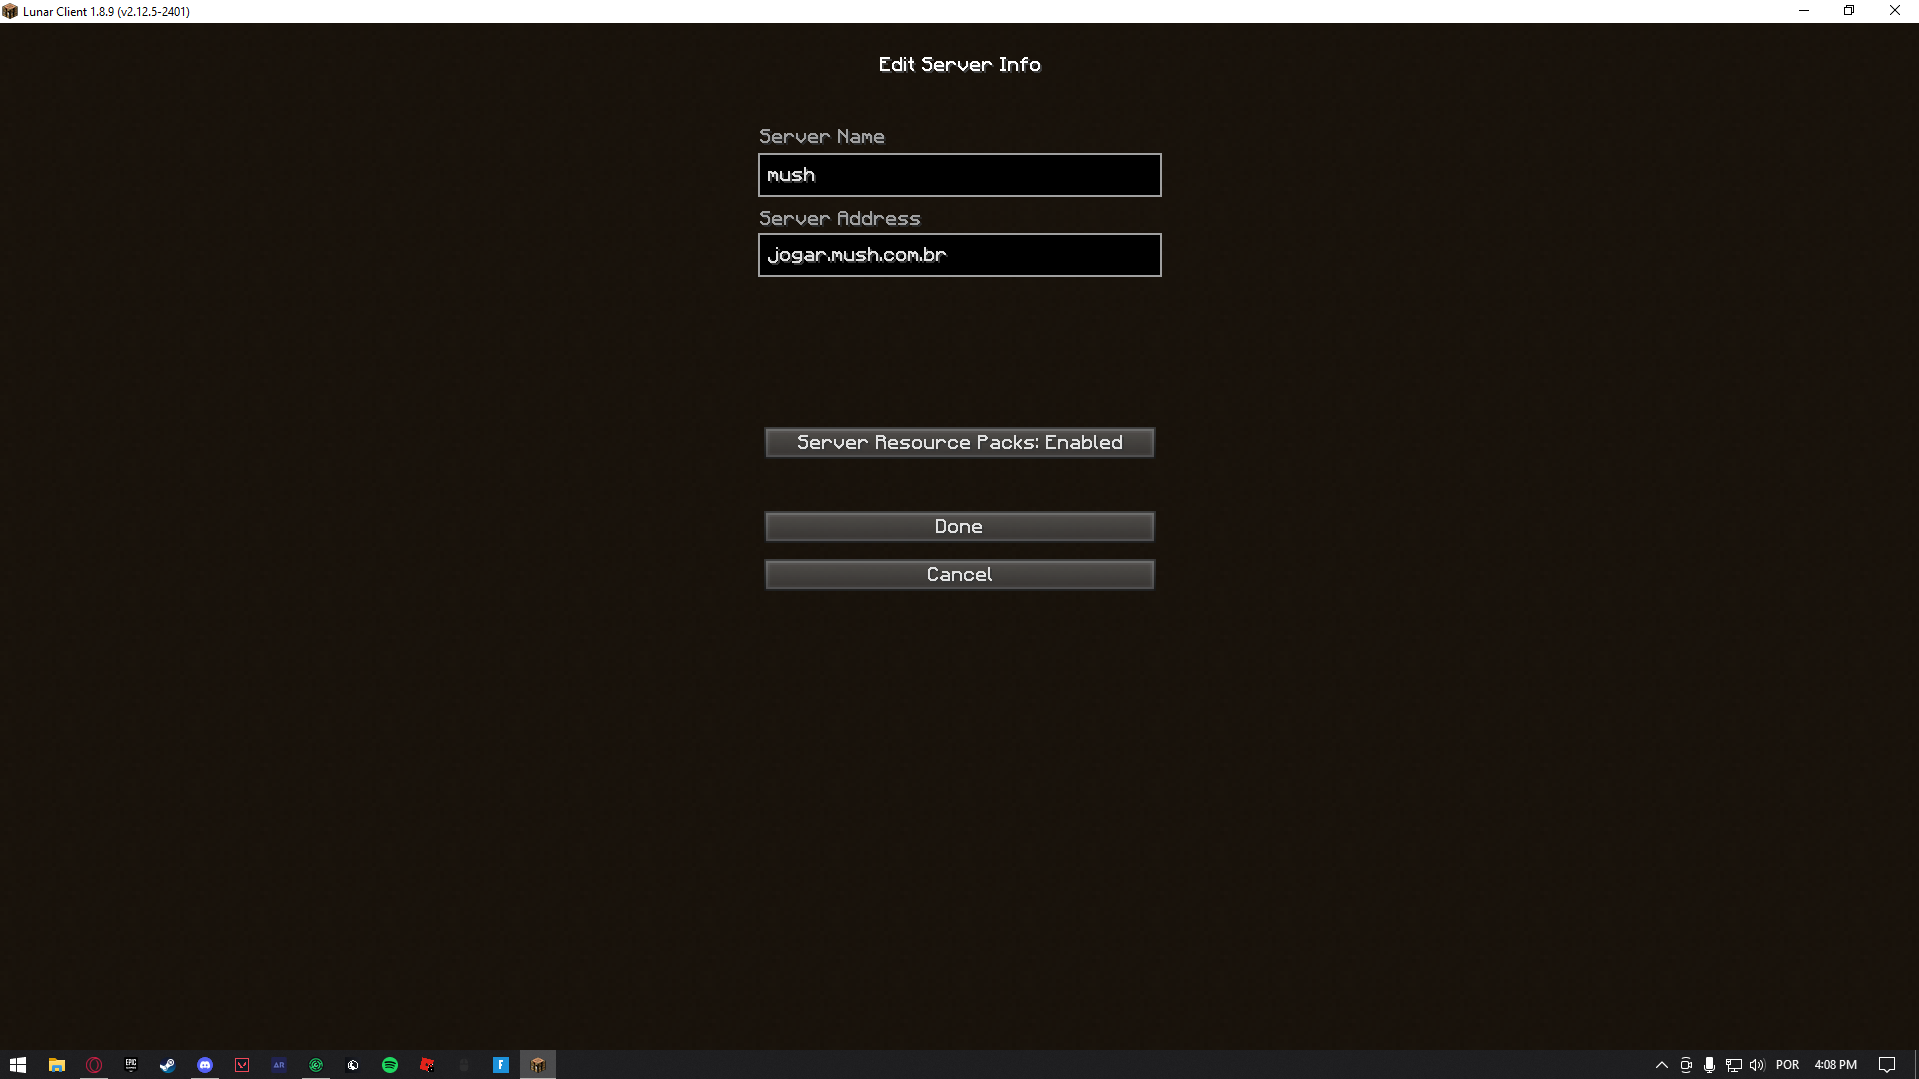Click the Server Name input field
This screenshot has width=1919, height=1079.
(x=959, y=175)
